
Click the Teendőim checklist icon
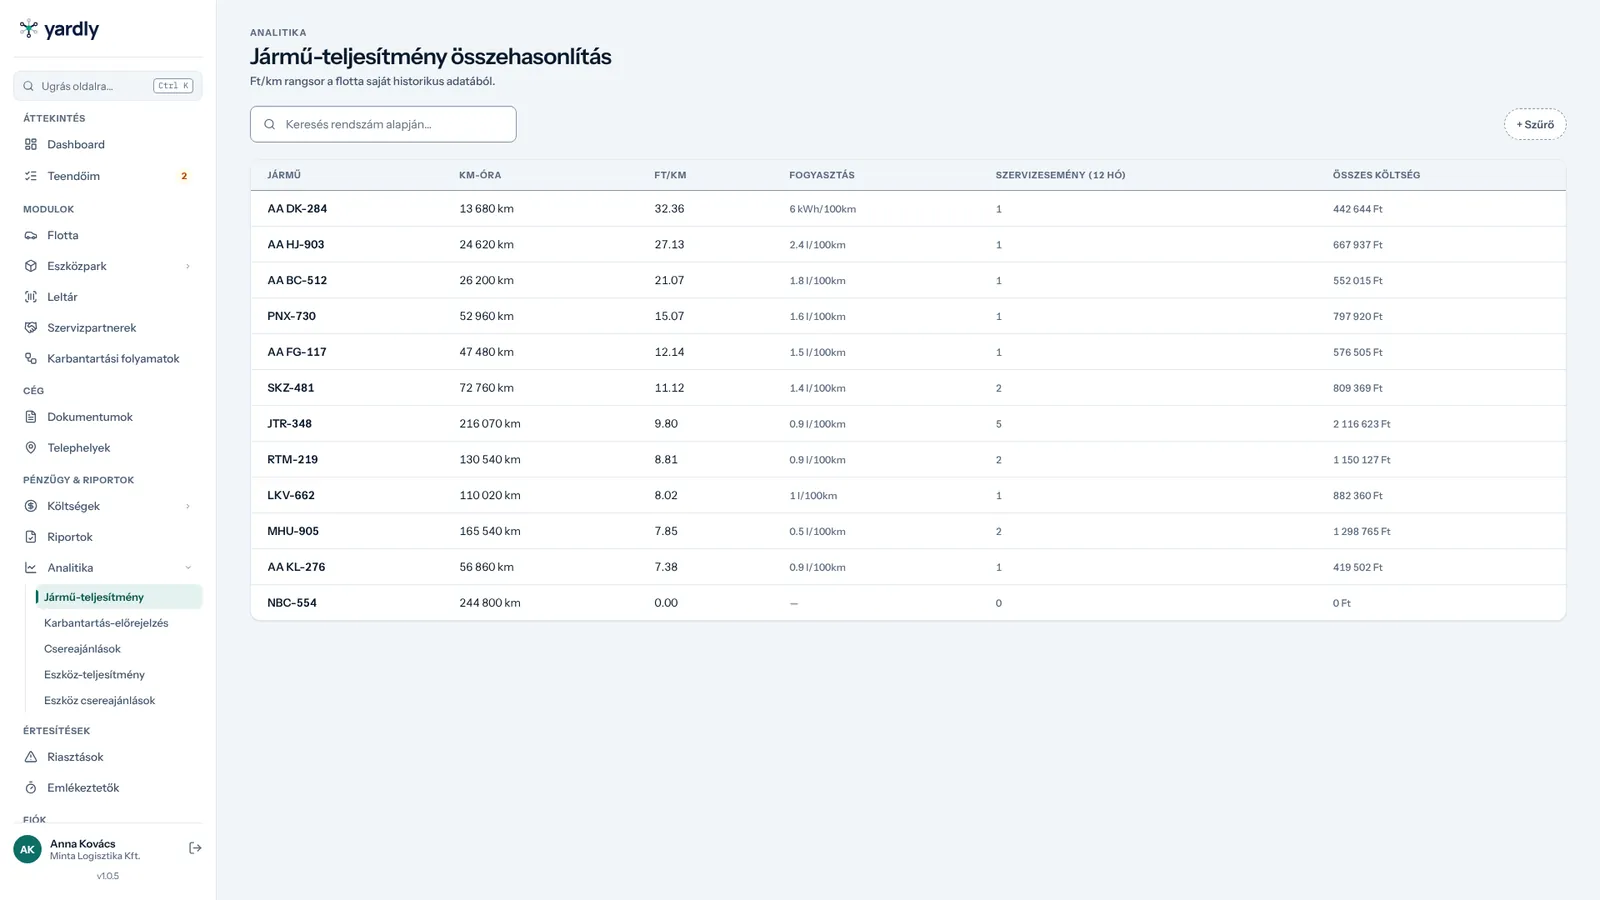[x=31, y=176]
